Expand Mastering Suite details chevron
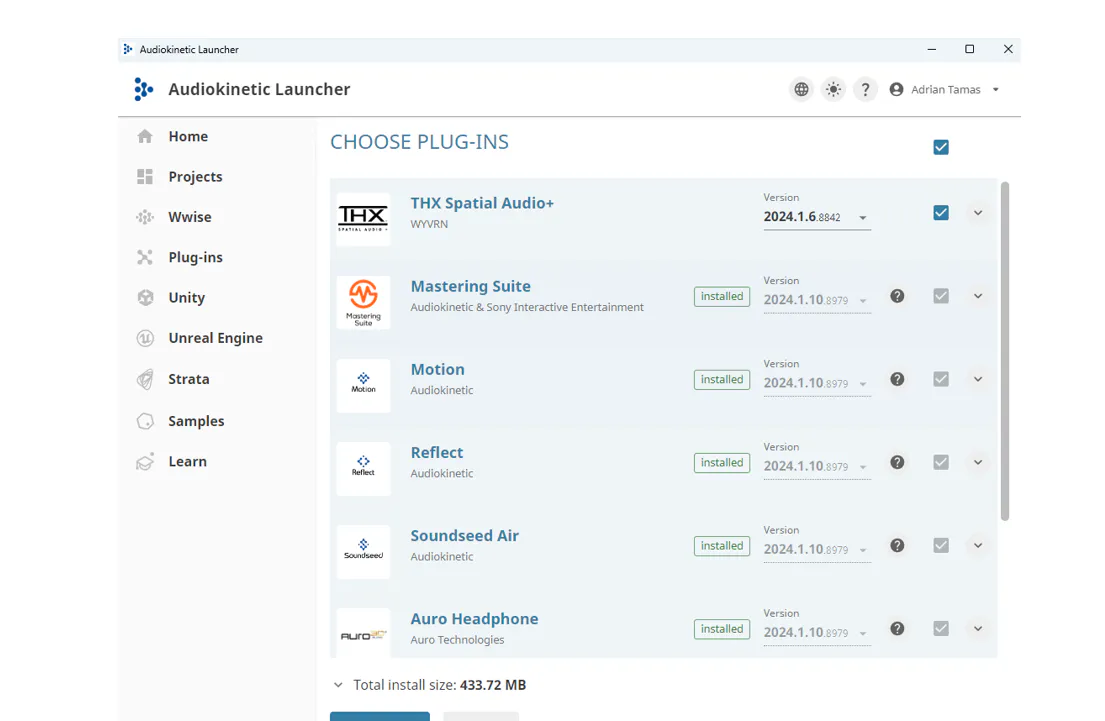The height and width of the screenshot is (721, 1105). coord(978,296)
